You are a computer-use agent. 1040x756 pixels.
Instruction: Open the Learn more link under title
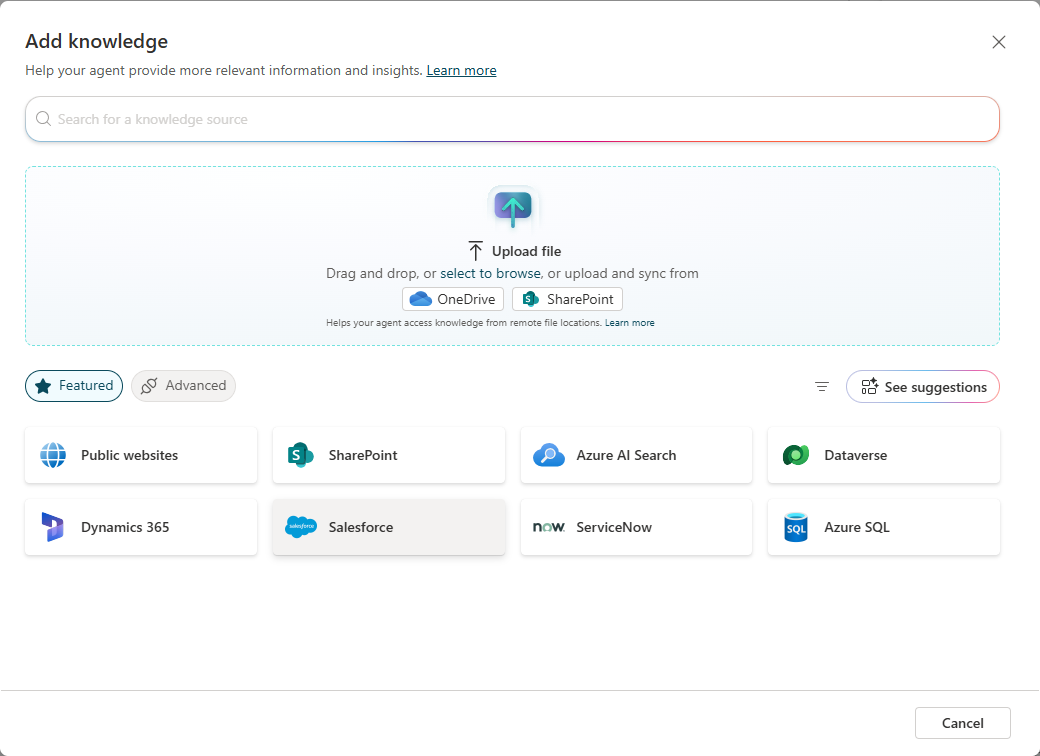pos(461,70)
